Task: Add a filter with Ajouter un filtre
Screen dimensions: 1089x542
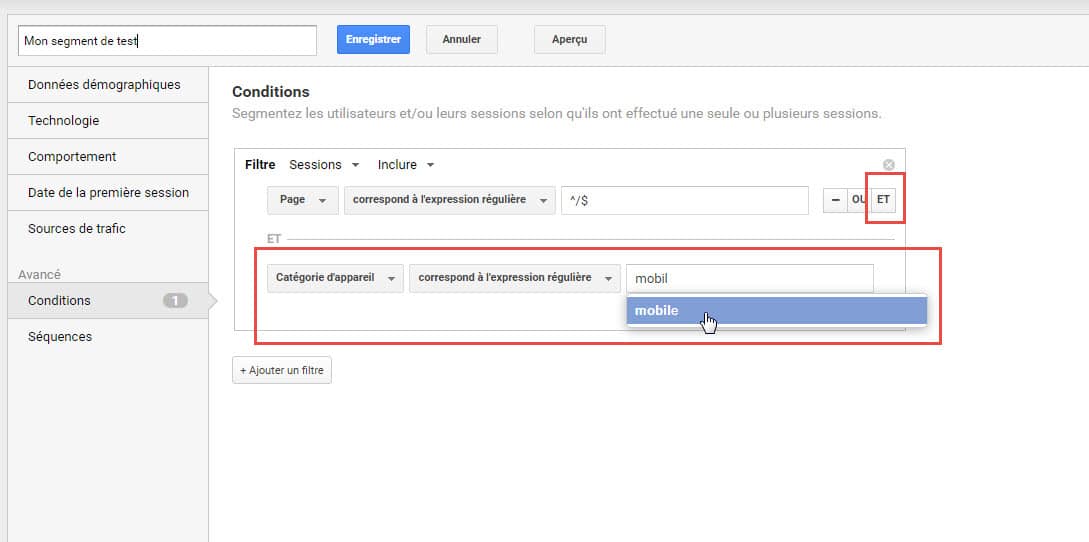Action: [282, 370]
